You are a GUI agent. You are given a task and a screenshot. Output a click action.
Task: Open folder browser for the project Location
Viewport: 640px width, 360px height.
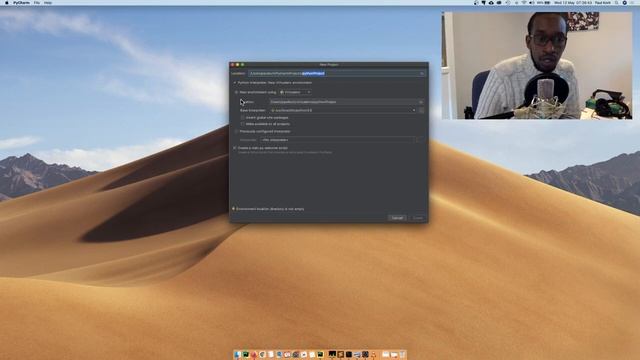[422, 73]
